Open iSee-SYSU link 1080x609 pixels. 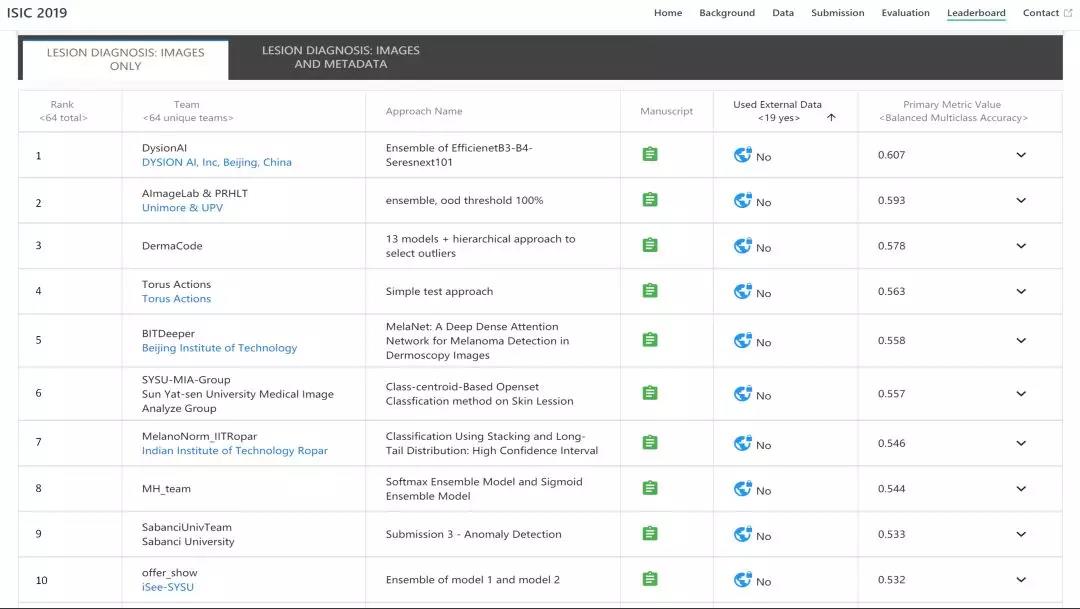click(x=167, y=587)
